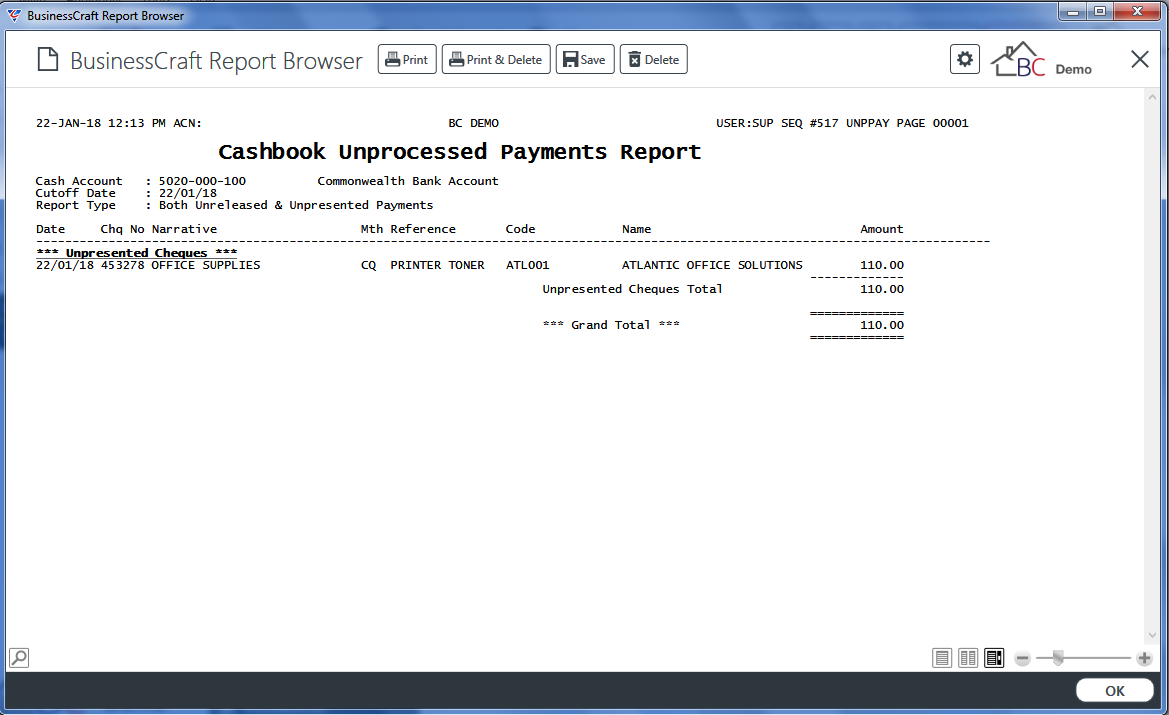
Task: Click the "Report Type" label
Action: pyautogui.click(x=75, y=205)
